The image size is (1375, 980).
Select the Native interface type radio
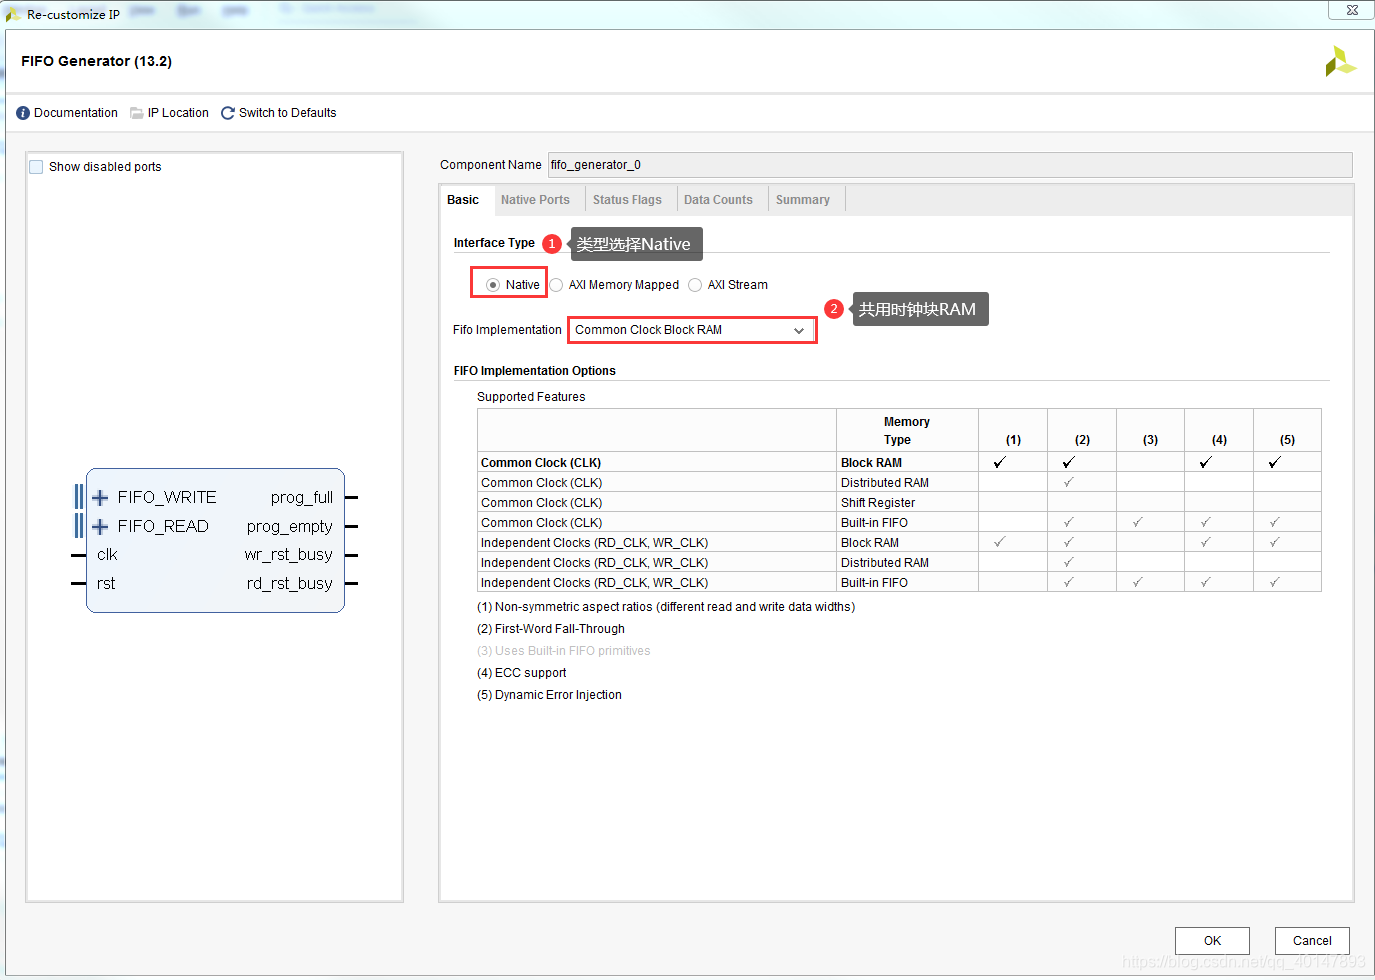pyautogui.click(x=493, y=285)
